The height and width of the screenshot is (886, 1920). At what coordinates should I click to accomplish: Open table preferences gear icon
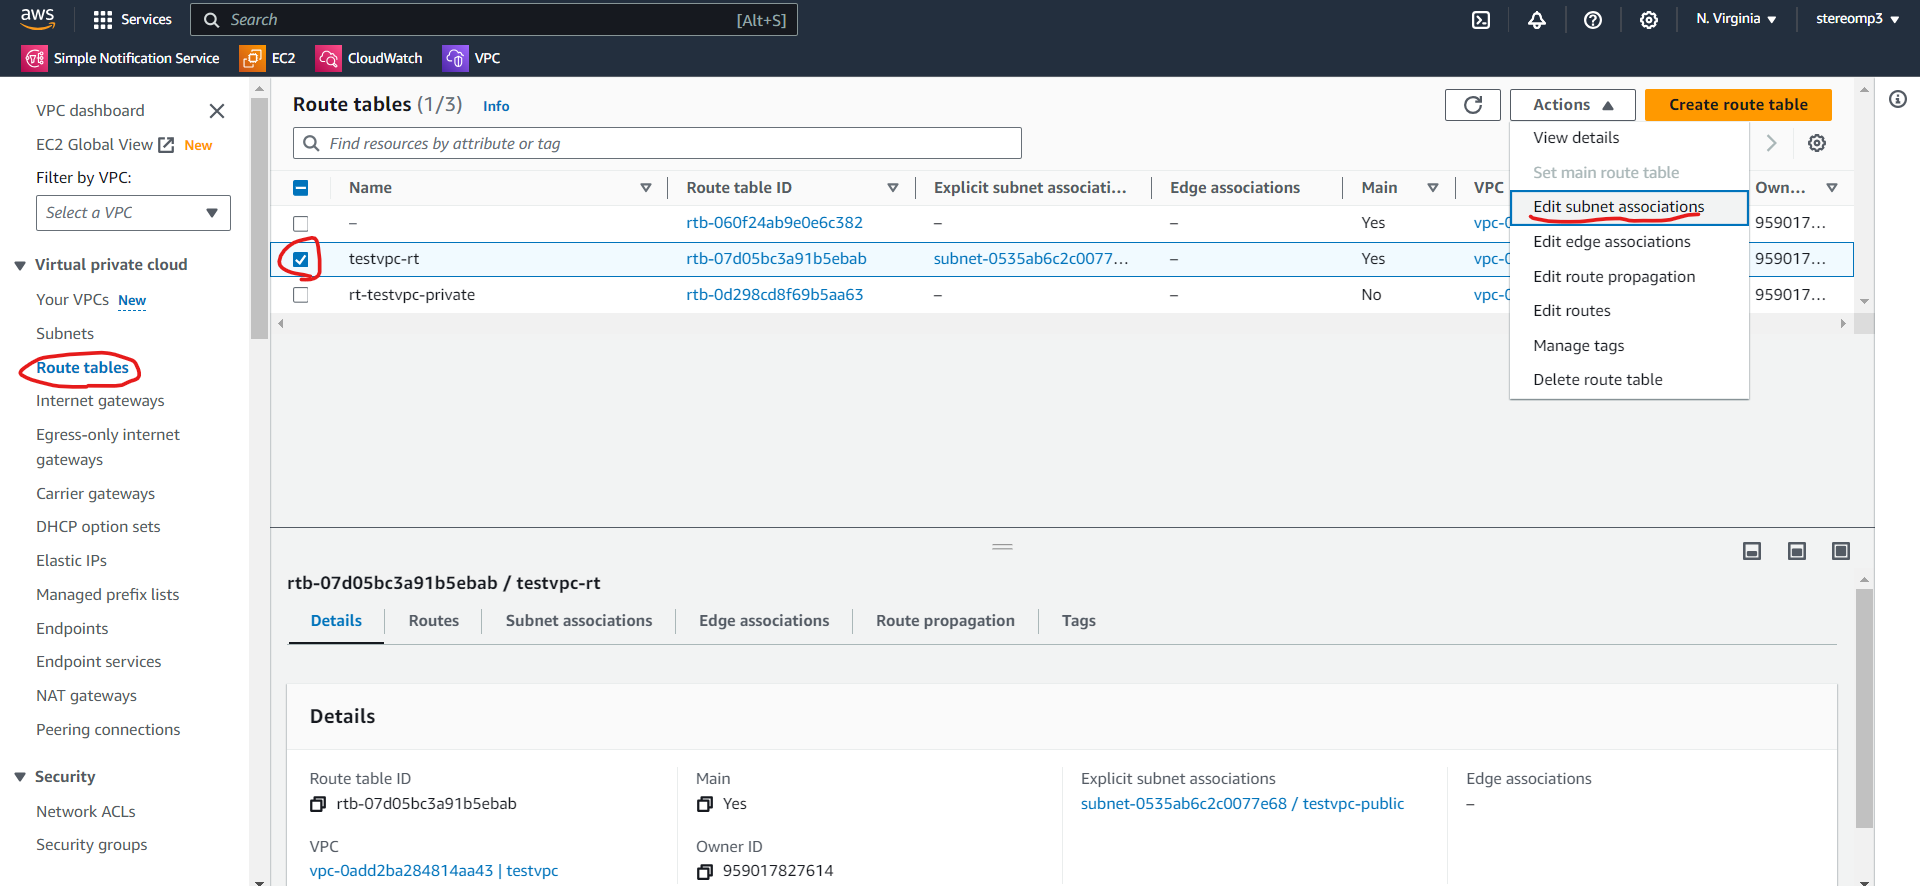click(x=1817, y=143)
